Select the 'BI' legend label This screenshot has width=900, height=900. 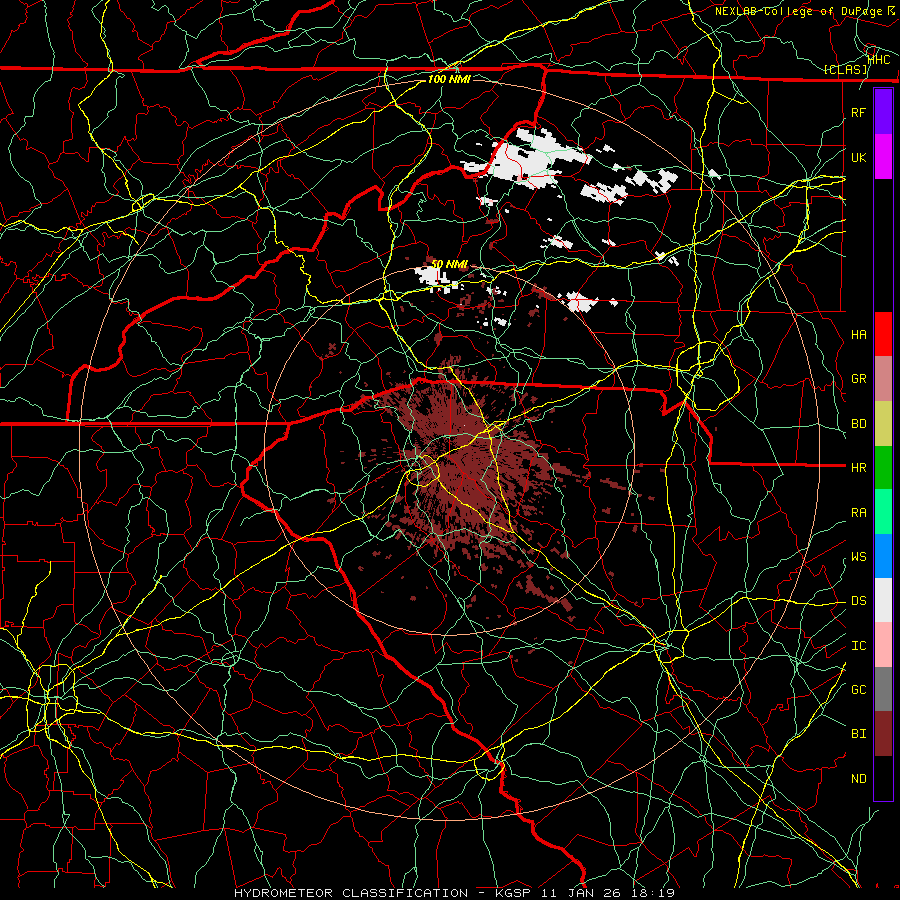pyautogui.click(x=858, y=734)
